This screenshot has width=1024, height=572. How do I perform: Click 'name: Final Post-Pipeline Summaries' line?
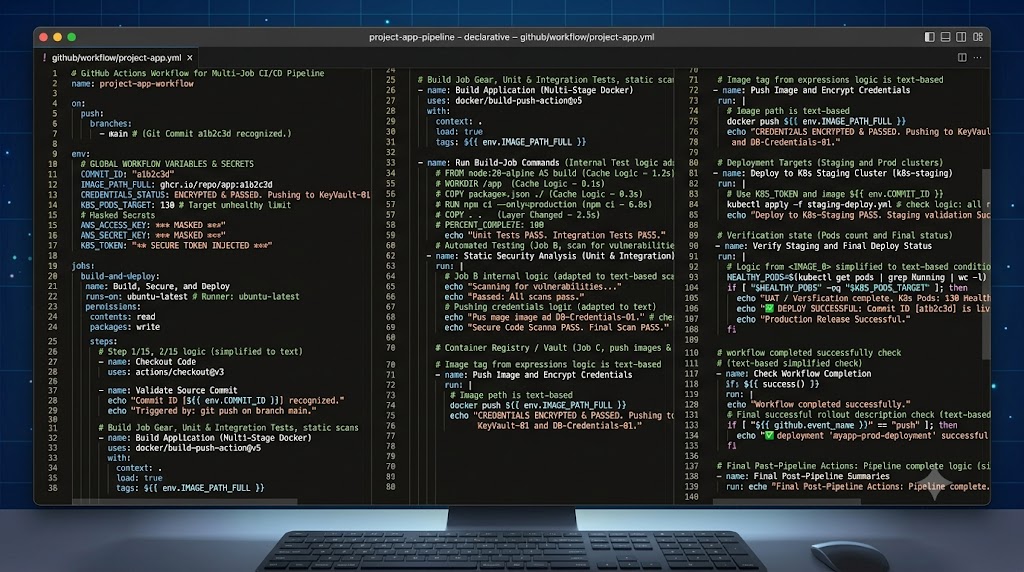click(x=803, y=476)
